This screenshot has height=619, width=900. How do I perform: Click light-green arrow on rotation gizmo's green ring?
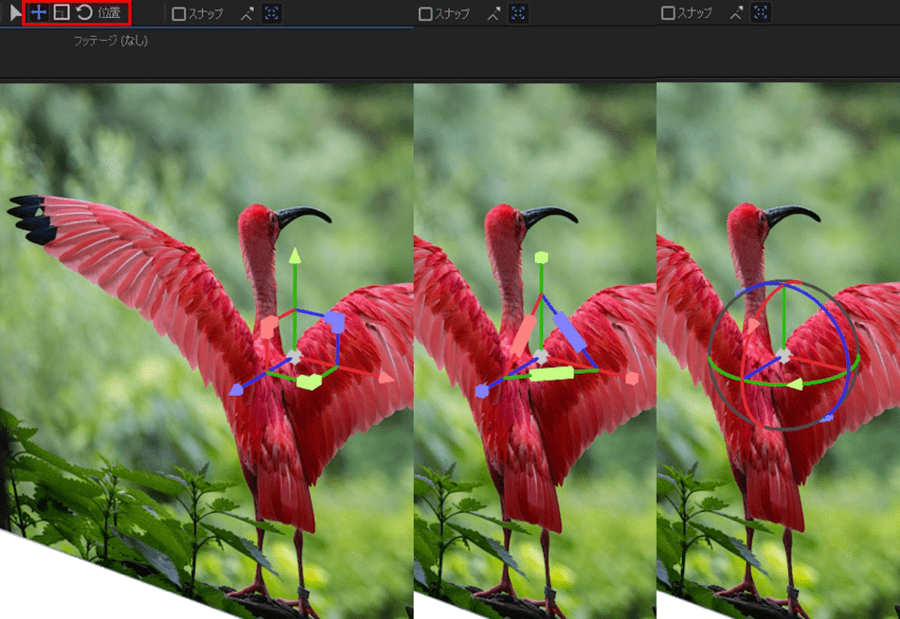(x=795, y=384)
